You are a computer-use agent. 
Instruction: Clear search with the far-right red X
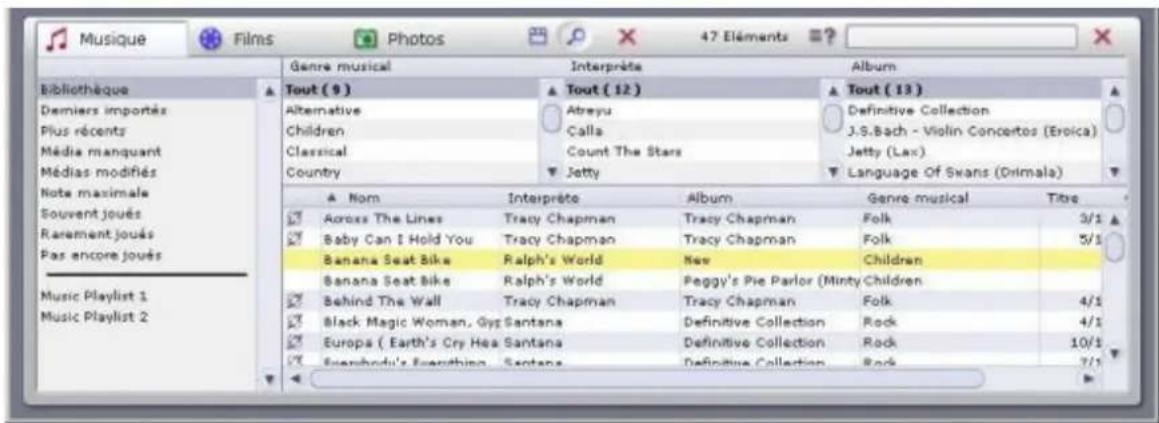tap(1103, 37)
